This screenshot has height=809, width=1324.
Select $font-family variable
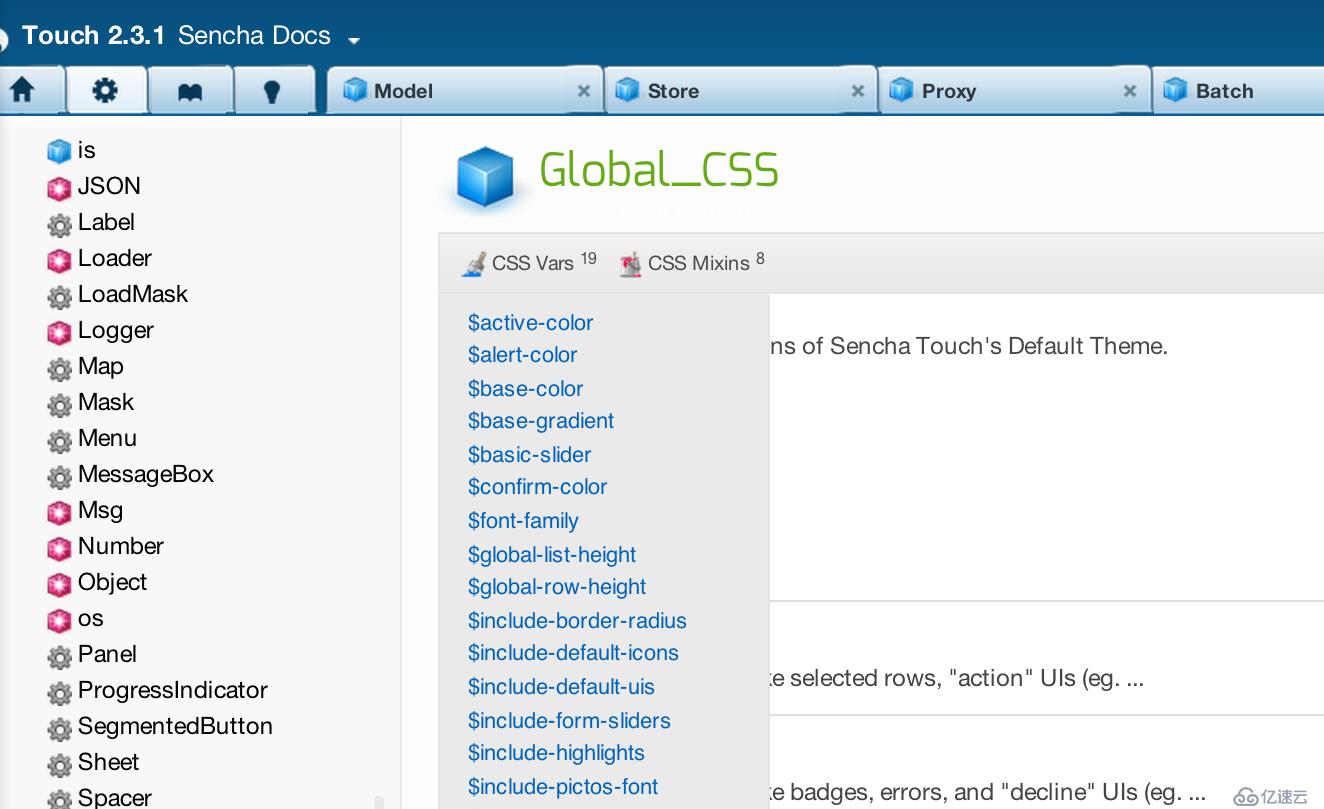point(523,521)
